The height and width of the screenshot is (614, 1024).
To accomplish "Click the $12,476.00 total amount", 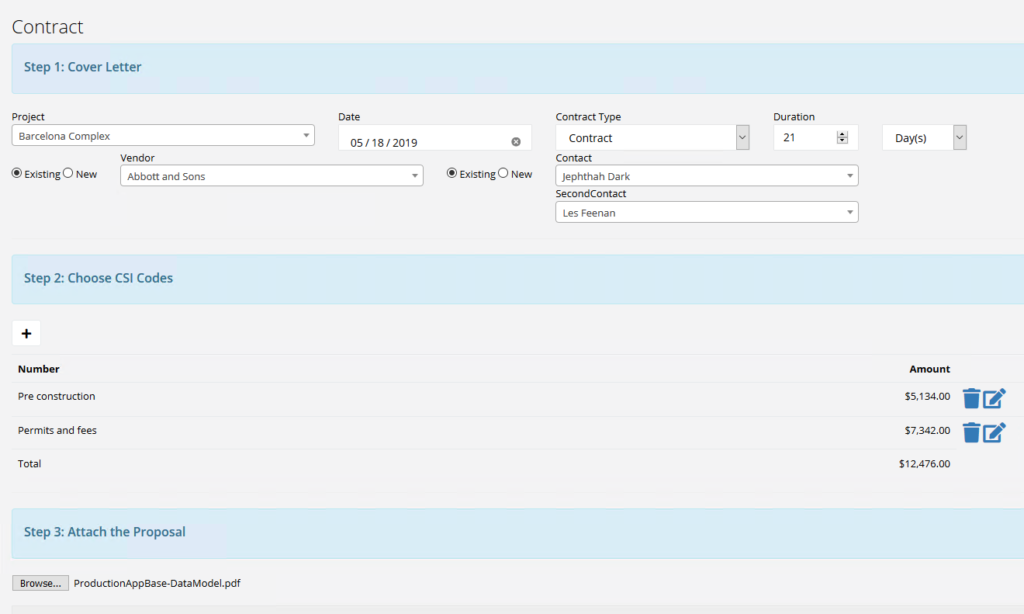I will [924, 463].
